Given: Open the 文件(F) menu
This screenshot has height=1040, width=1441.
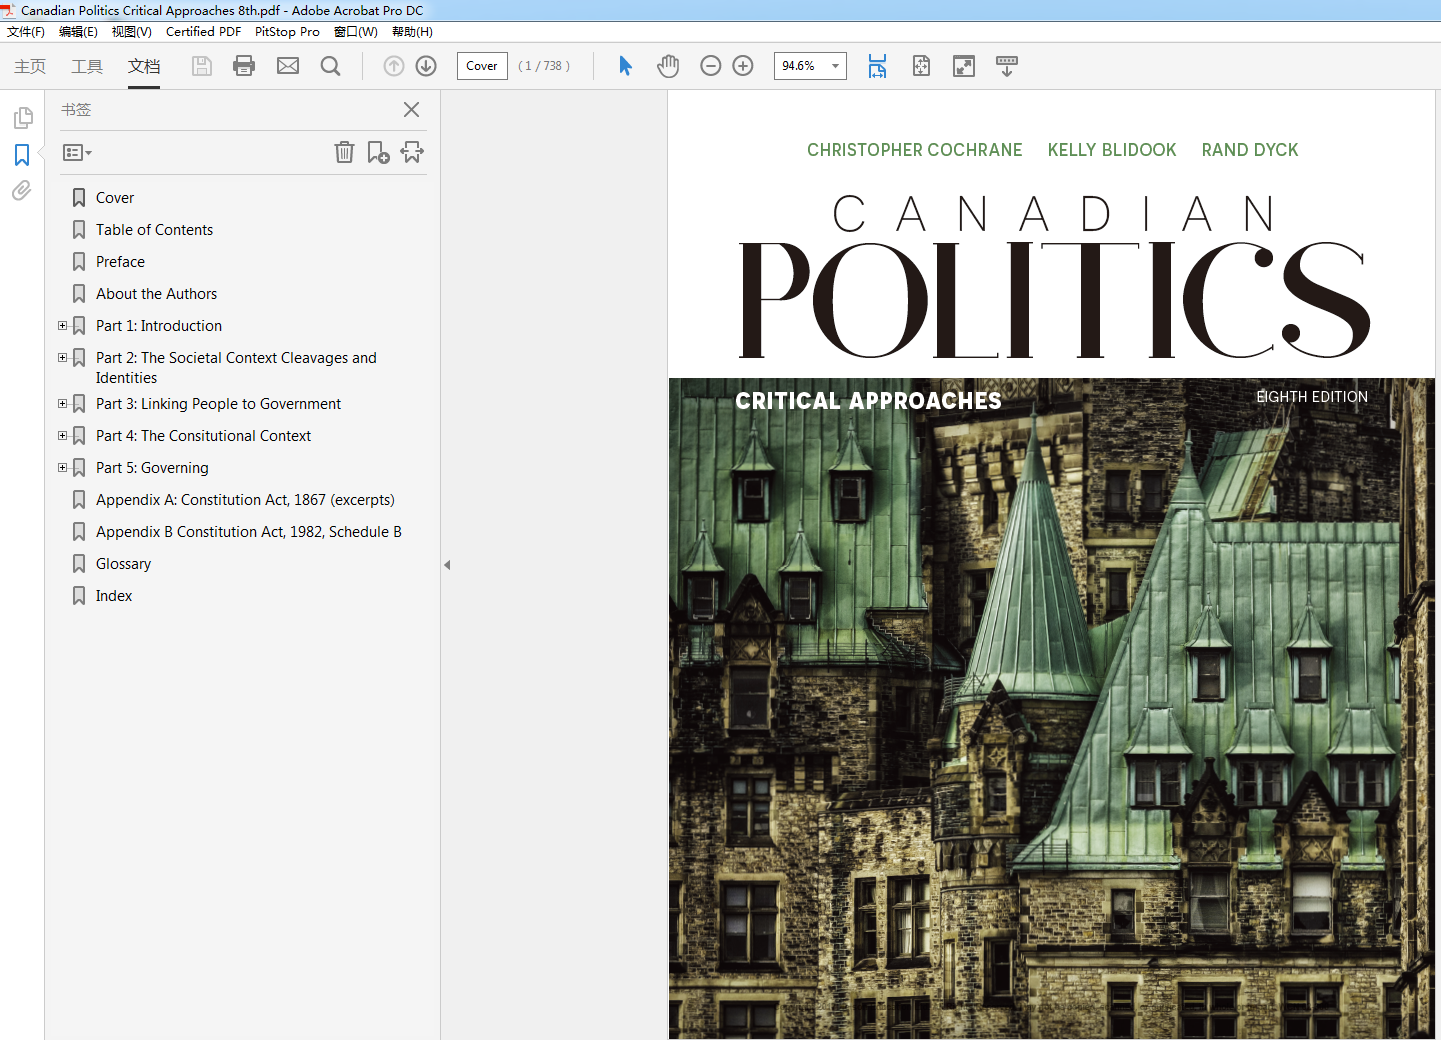Looking at the screenshot, I should [26, 32].
